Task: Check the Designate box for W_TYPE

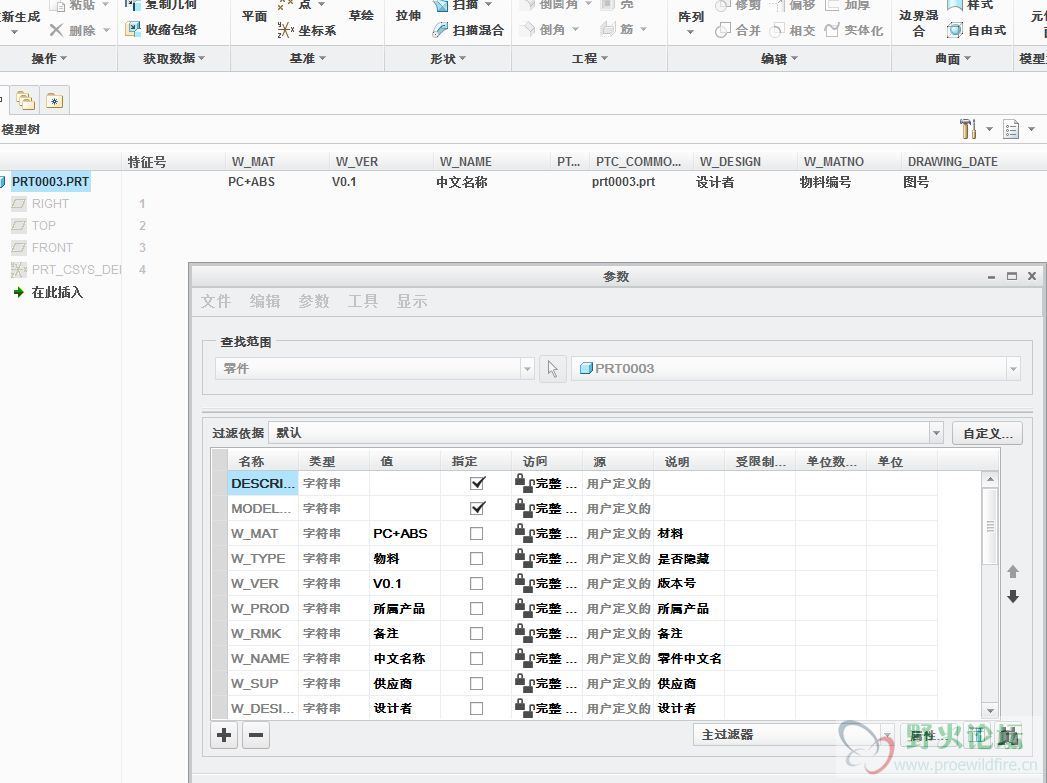Action: 476,558
